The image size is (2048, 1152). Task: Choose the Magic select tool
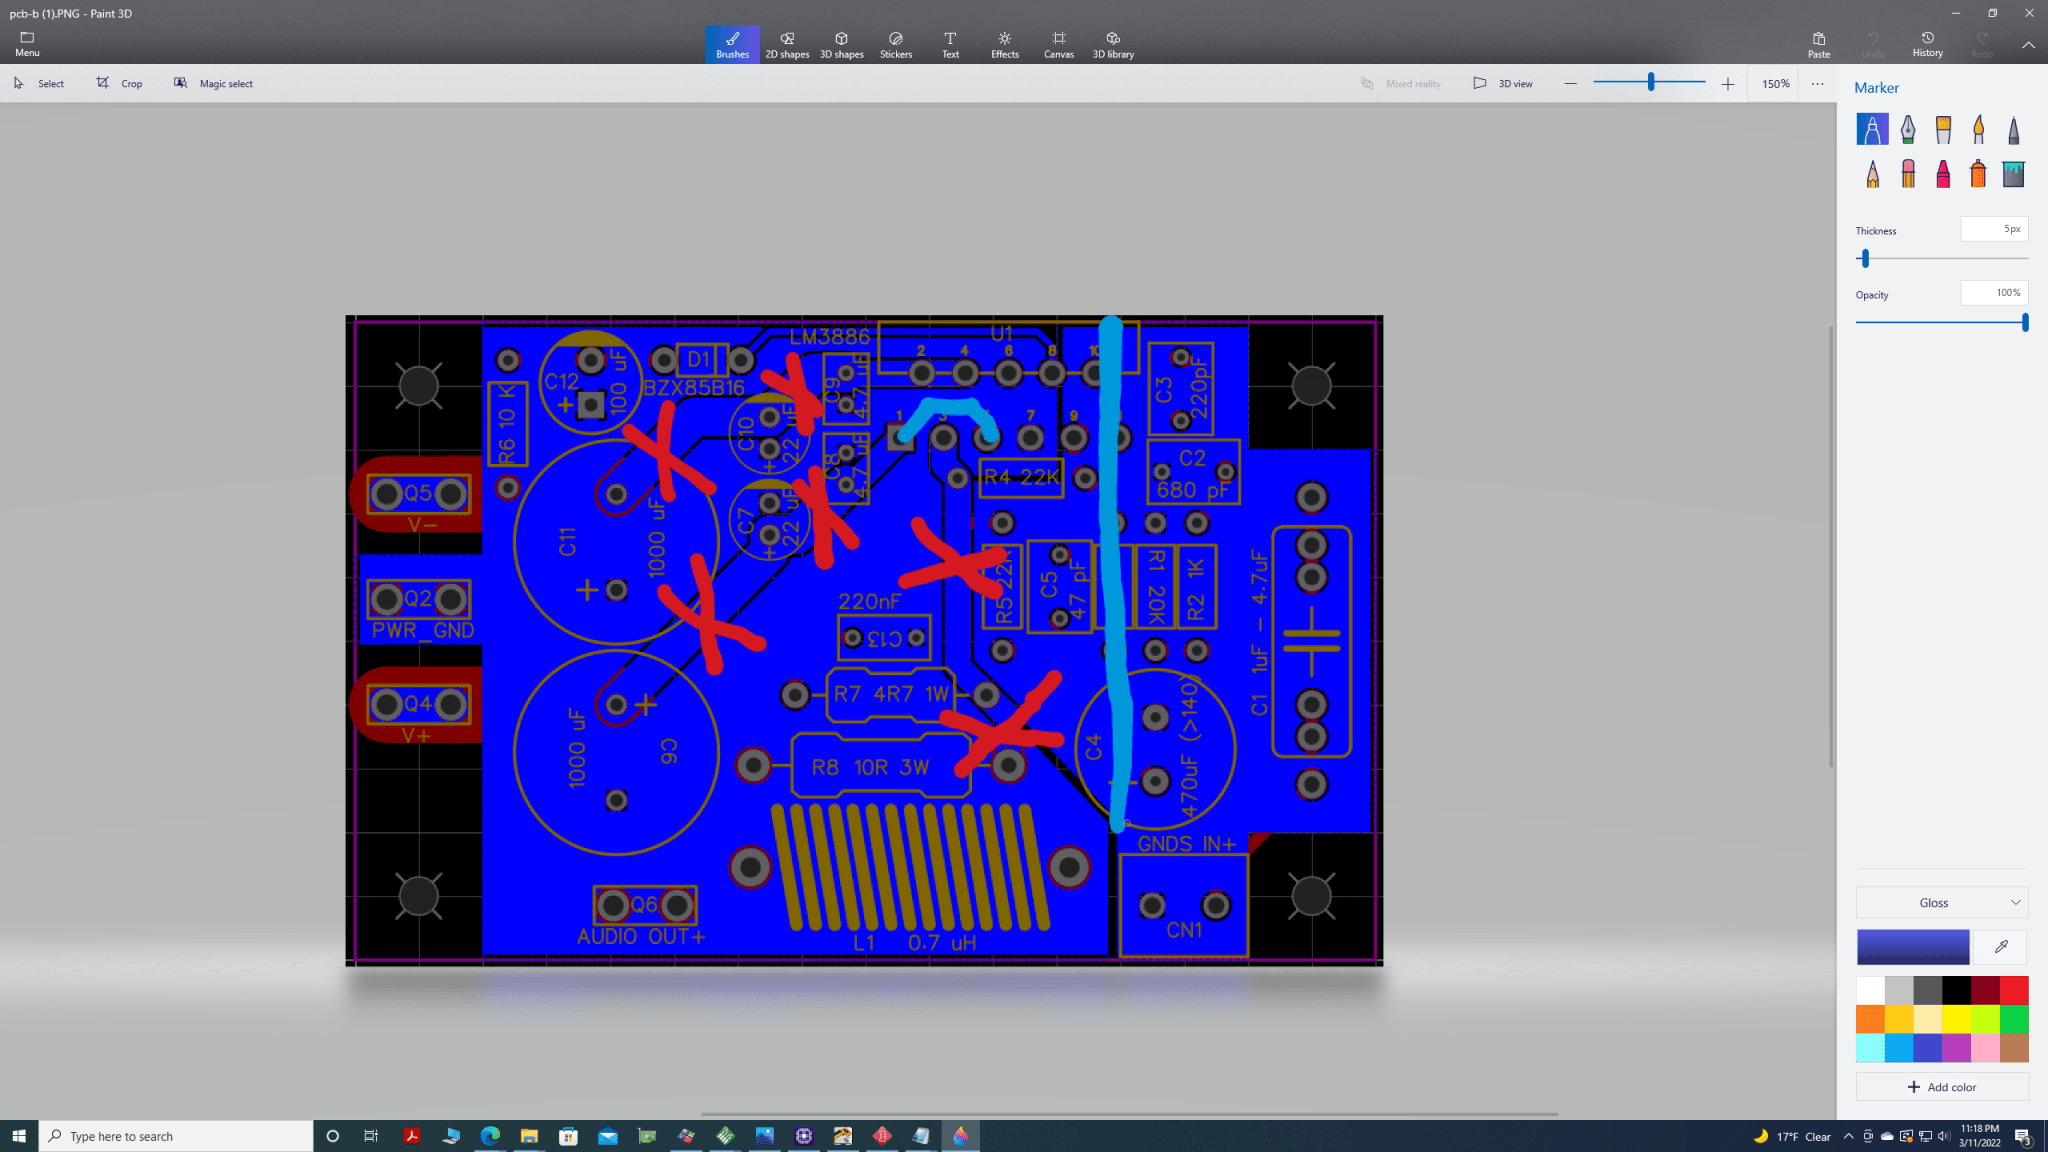pos(213,83)
